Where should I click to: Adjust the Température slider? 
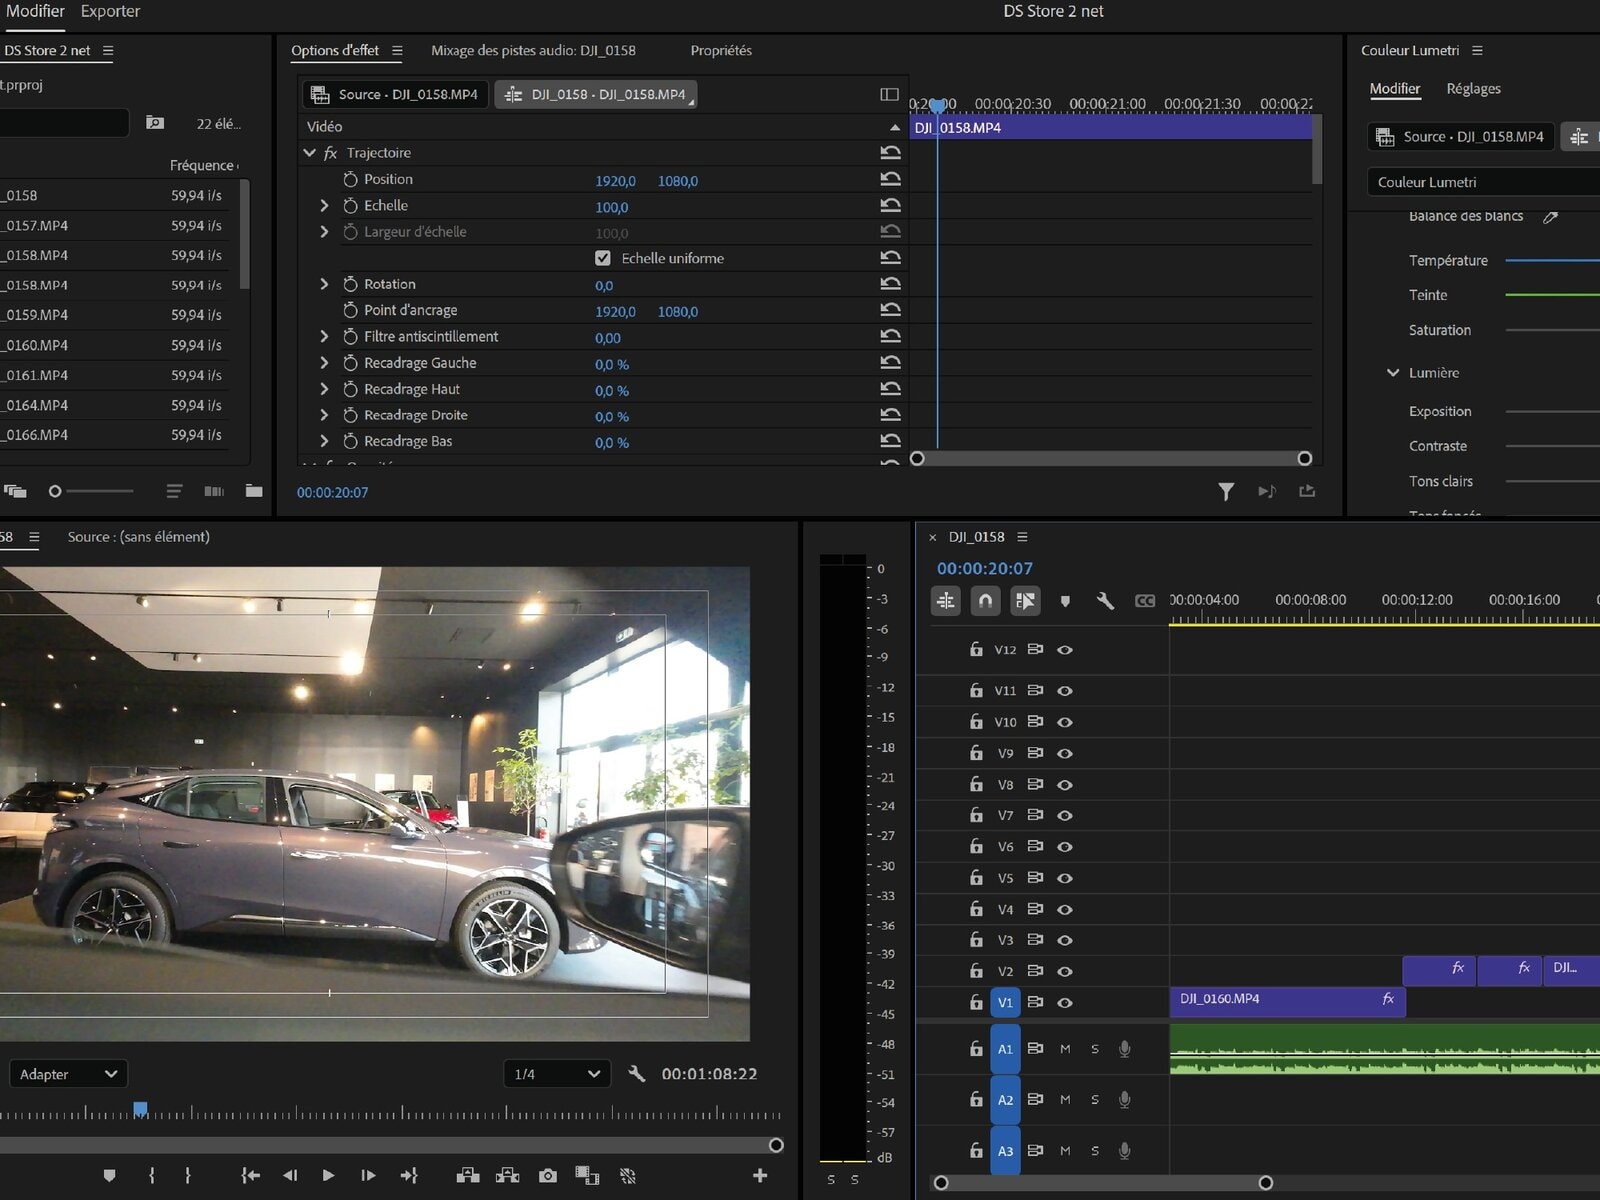(x=1552, y=261)
